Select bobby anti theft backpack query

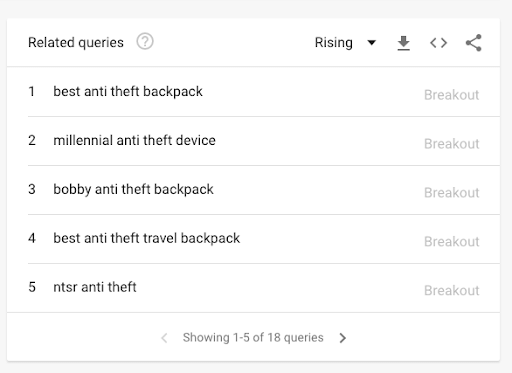(x=133, y=189)
